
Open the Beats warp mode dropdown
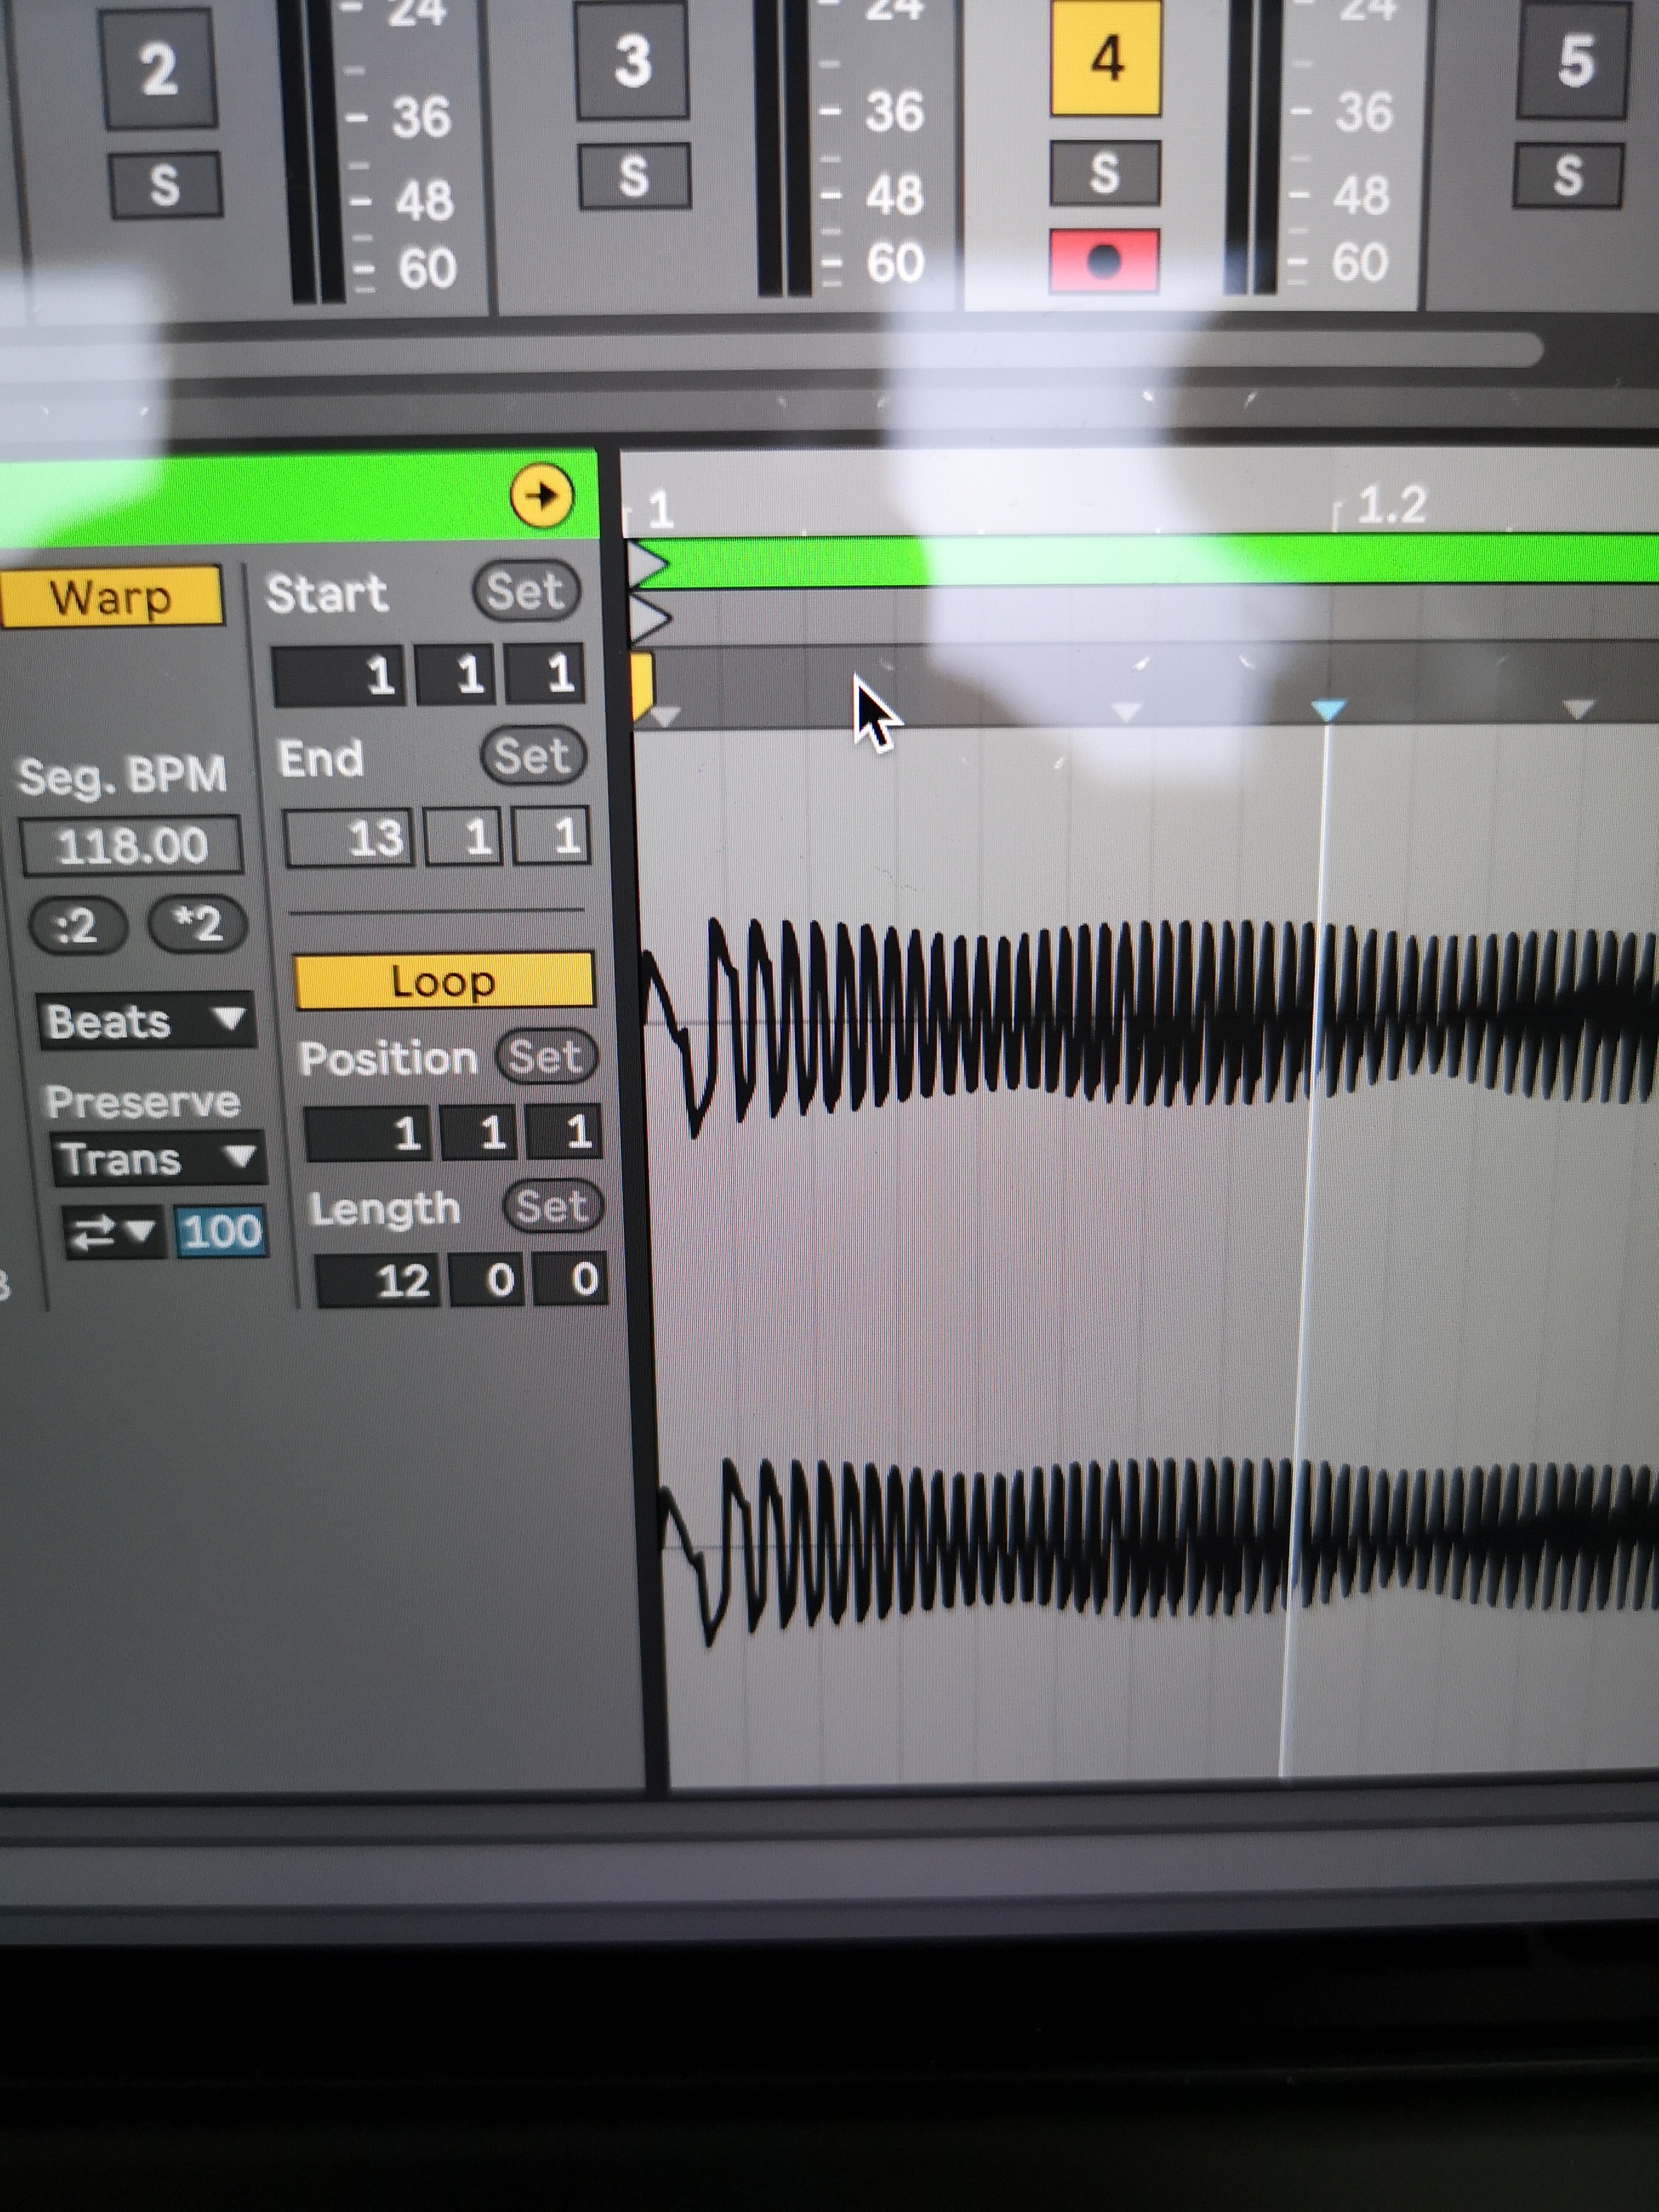(145, 1022)
